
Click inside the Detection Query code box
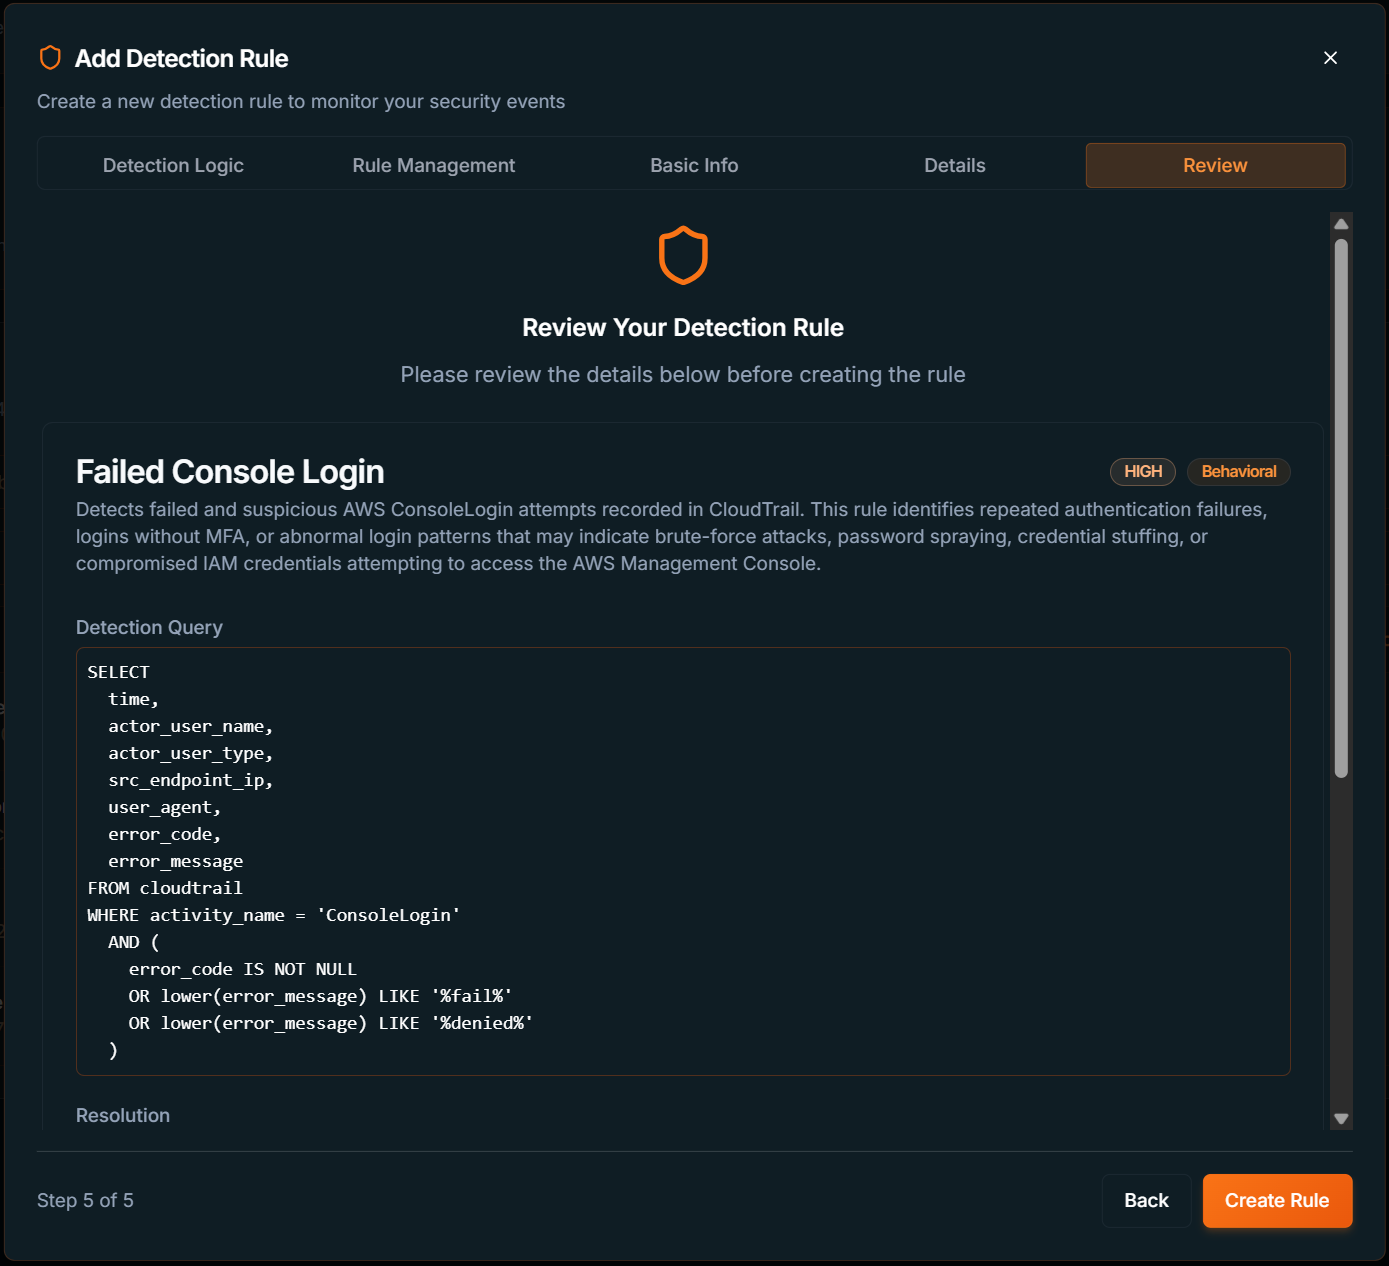(683, 861)
